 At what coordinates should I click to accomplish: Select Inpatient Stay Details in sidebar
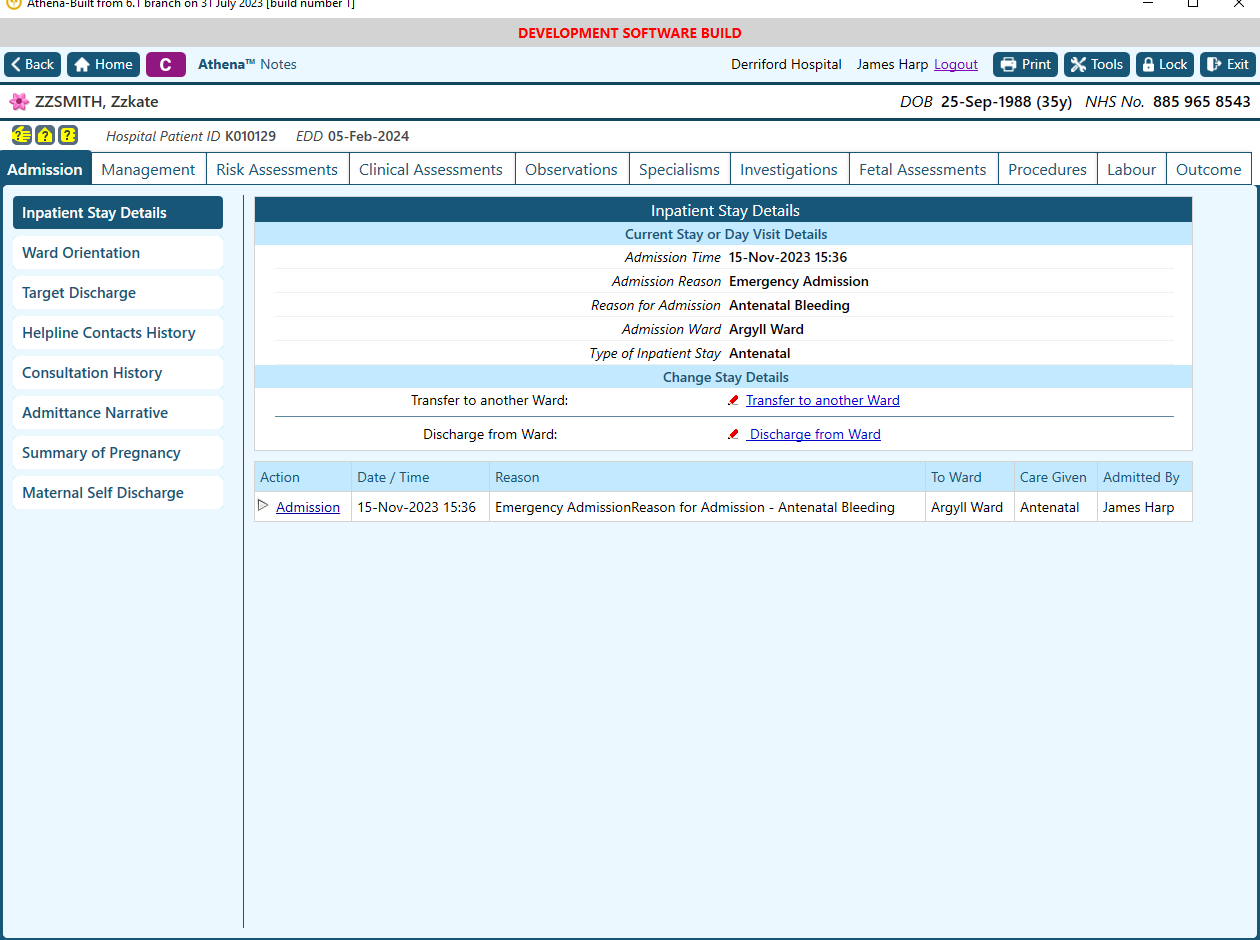pyautogui.click(x=117, y=212)
